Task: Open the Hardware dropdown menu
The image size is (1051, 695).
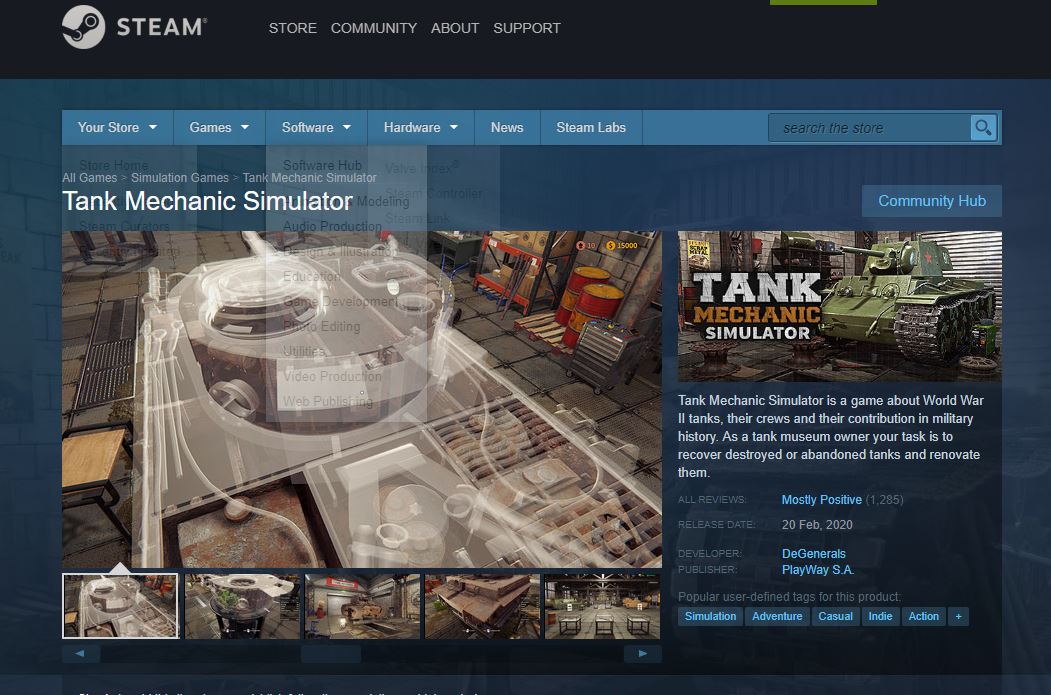Action: (420, 128)
